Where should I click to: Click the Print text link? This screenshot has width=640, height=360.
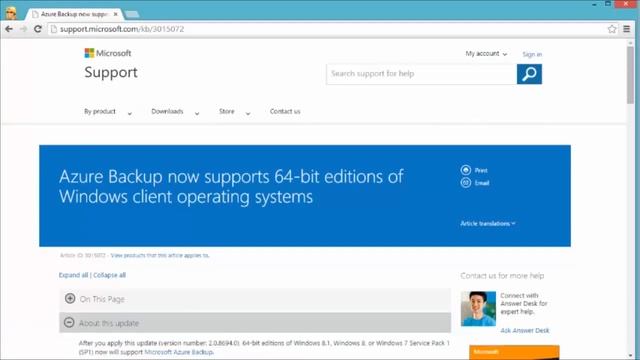(481, 171)
